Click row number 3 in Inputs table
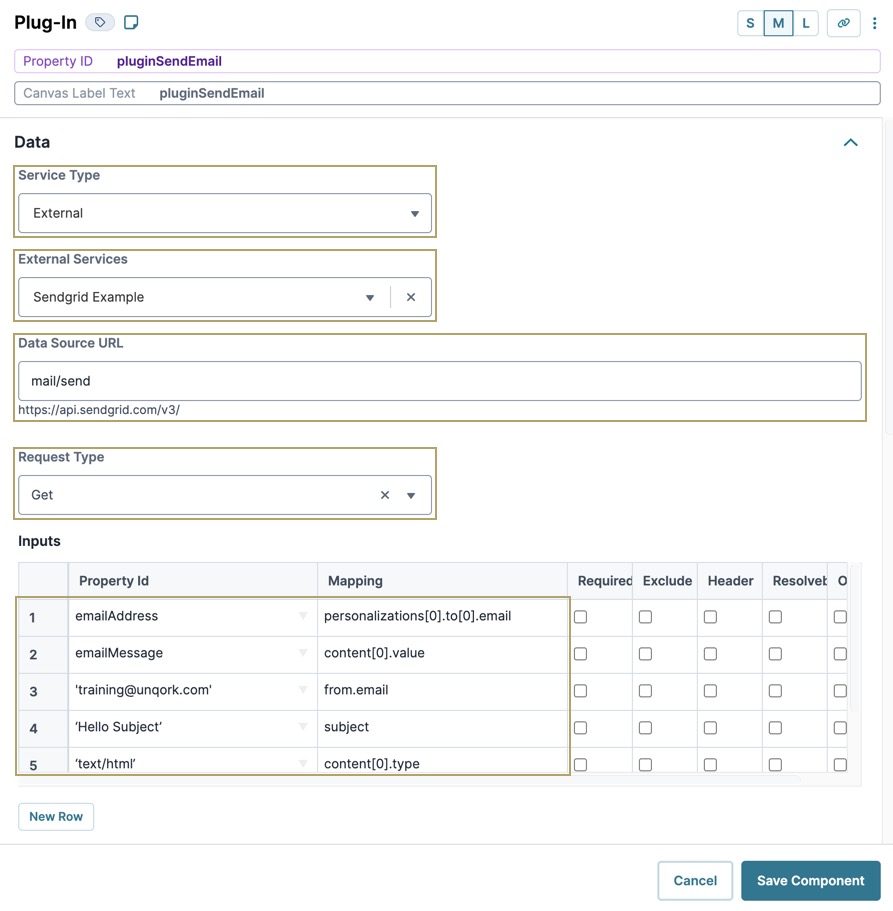This screenshot has width=893, height=911. click(43, 691)
